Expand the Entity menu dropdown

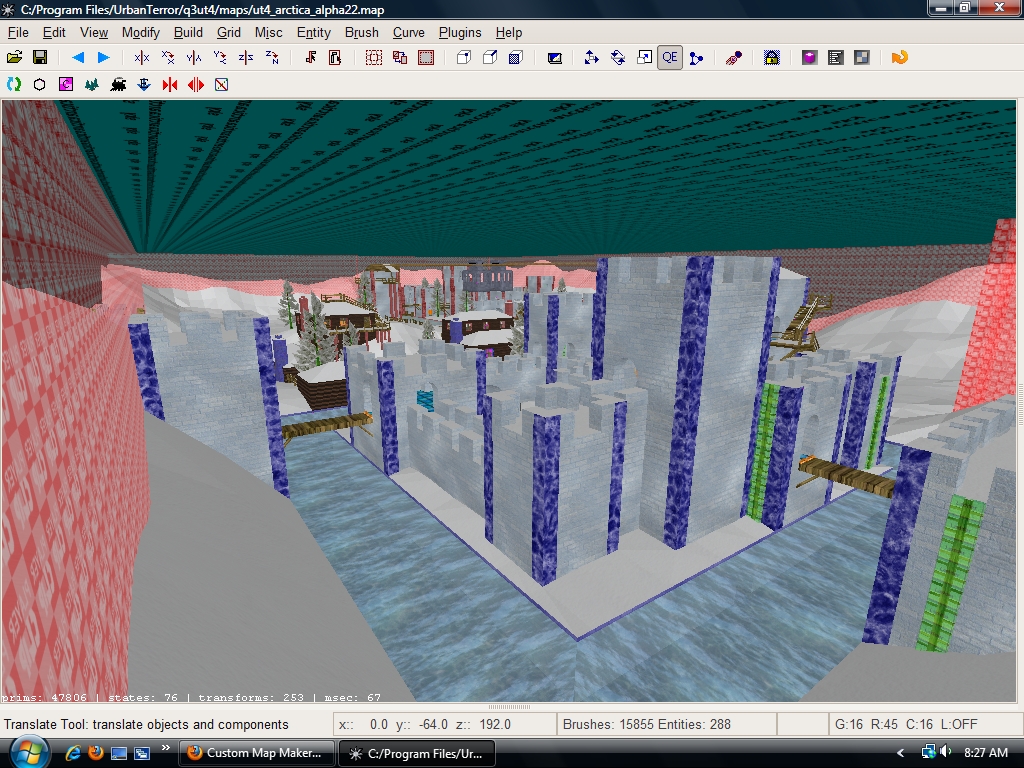313,32
